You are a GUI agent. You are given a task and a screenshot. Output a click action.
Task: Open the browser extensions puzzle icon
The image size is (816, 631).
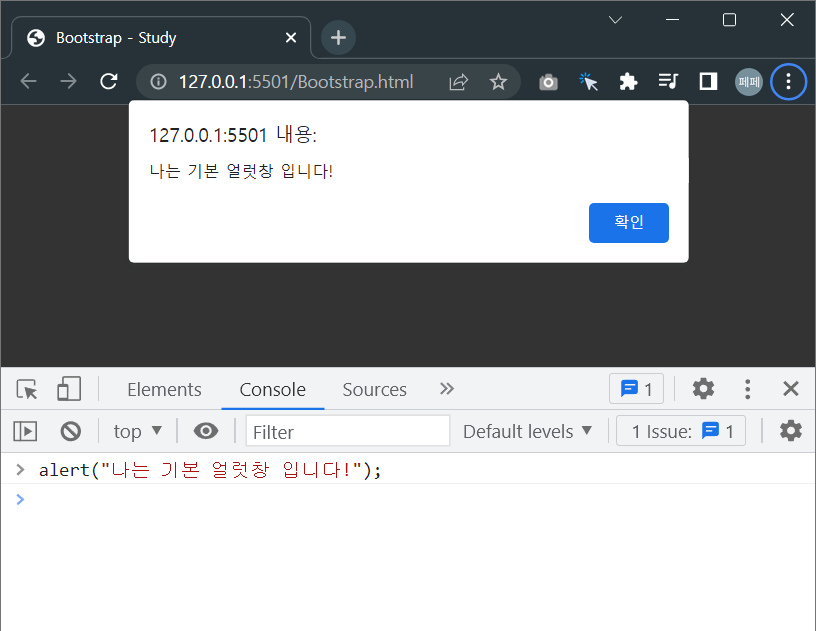(628, 82)
